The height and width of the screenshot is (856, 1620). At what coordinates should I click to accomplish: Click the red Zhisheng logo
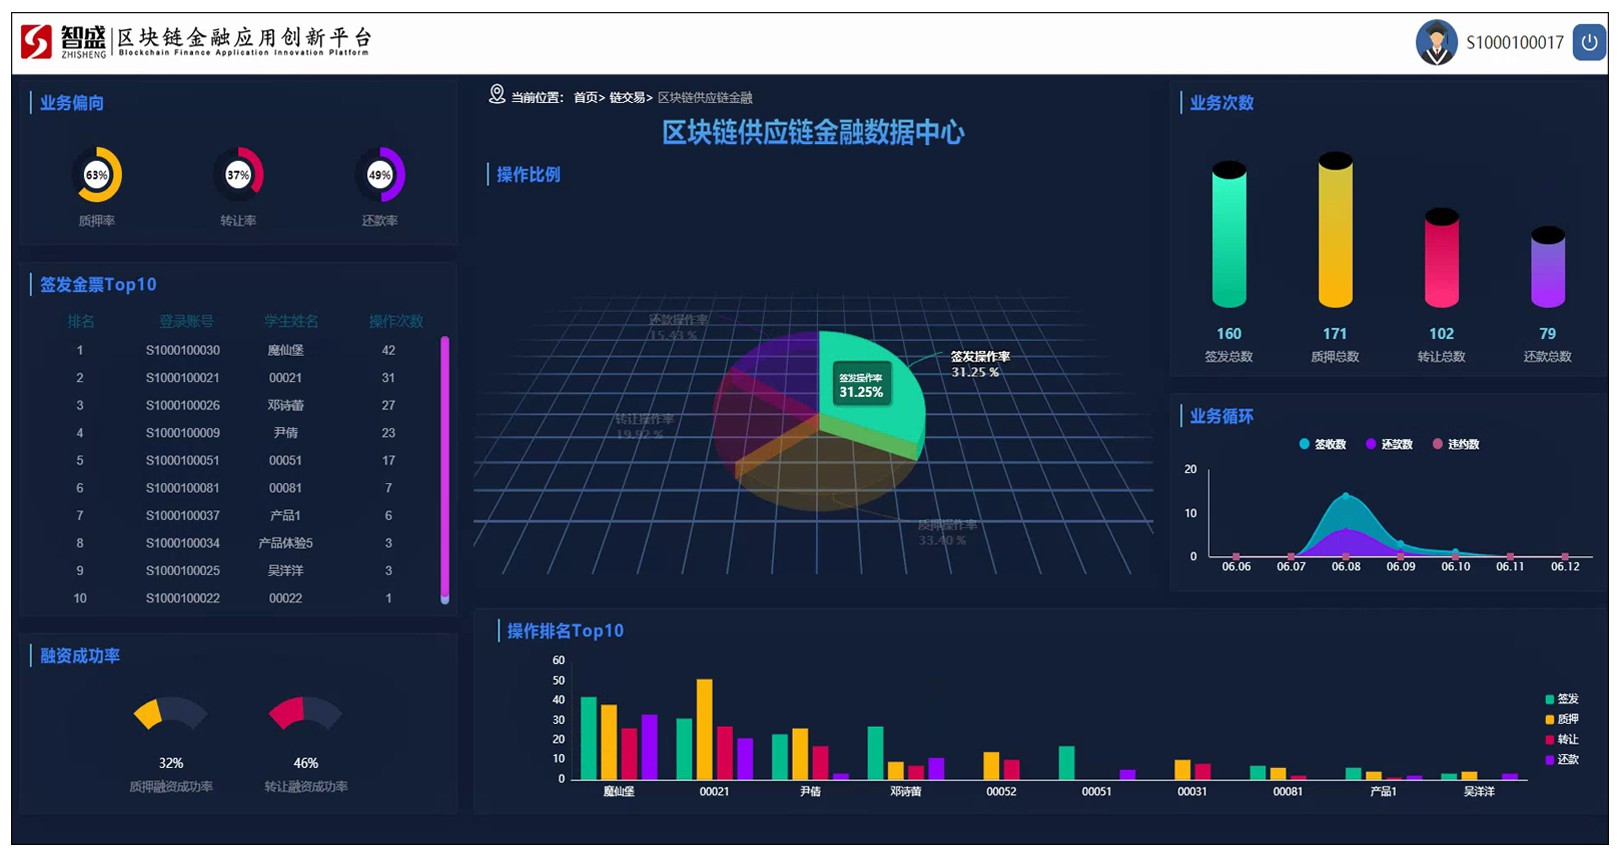pyautogui.click(x=36, y=42)
